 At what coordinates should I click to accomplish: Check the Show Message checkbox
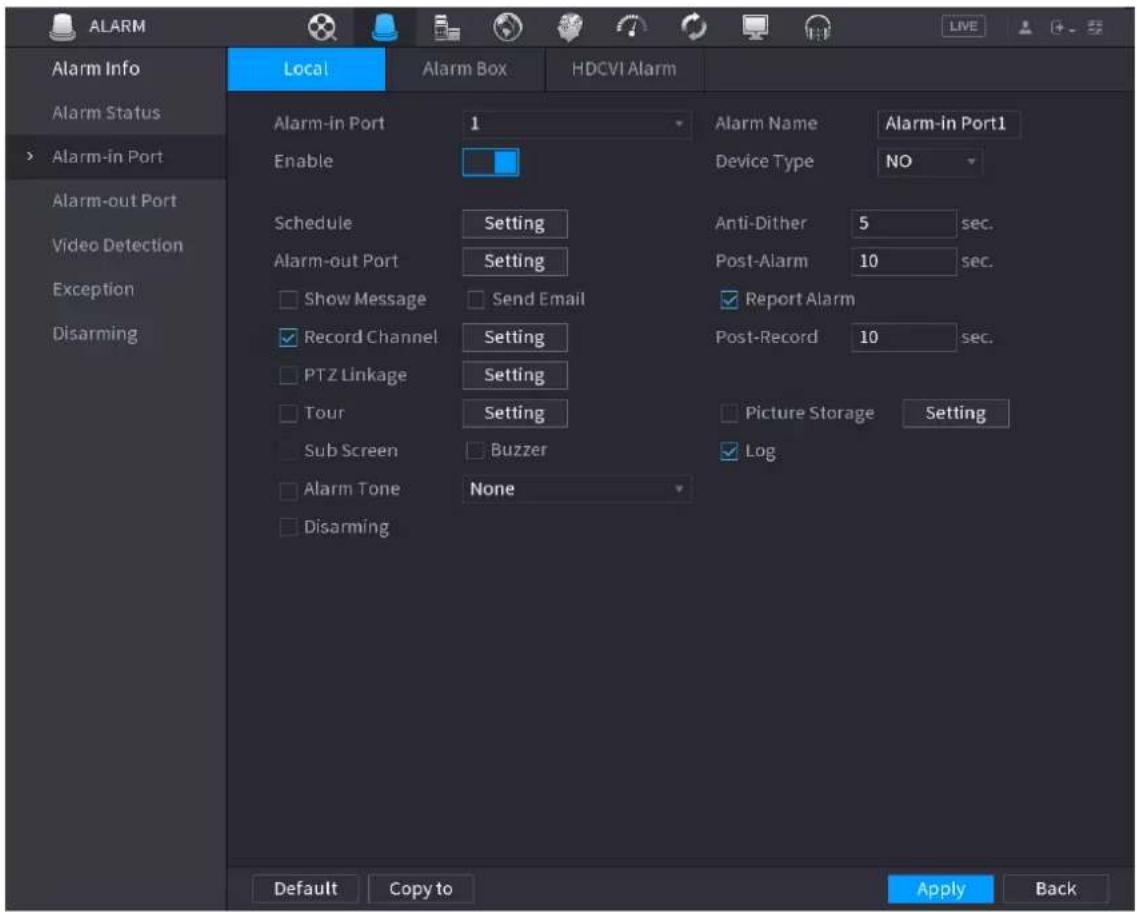point(288,299)
